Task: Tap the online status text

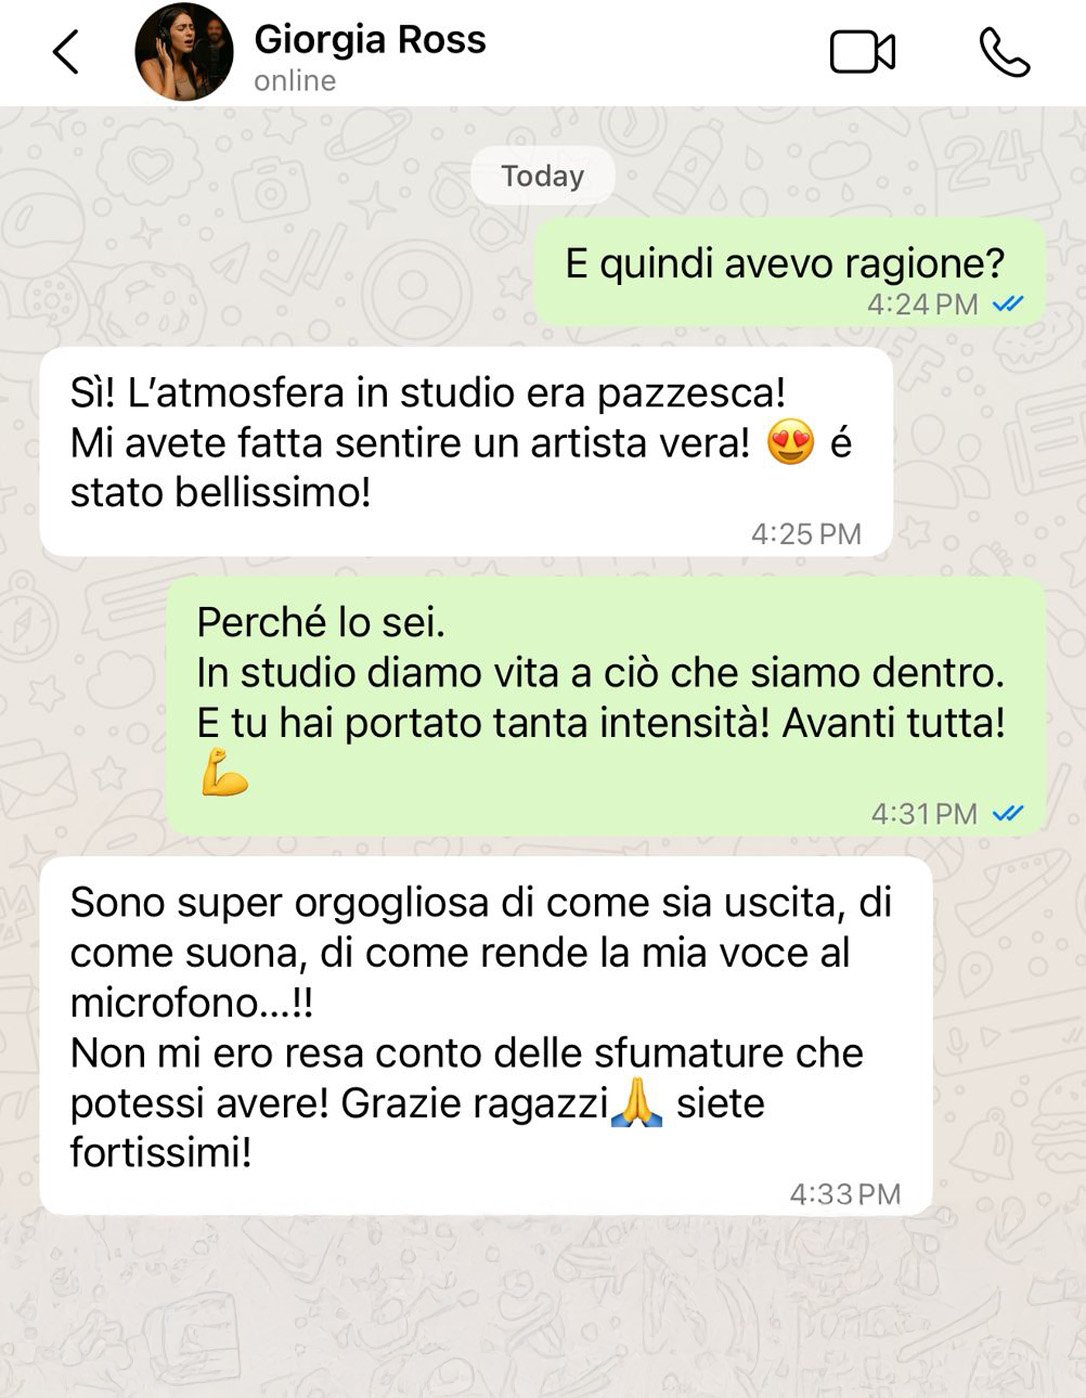Action: 295,81
